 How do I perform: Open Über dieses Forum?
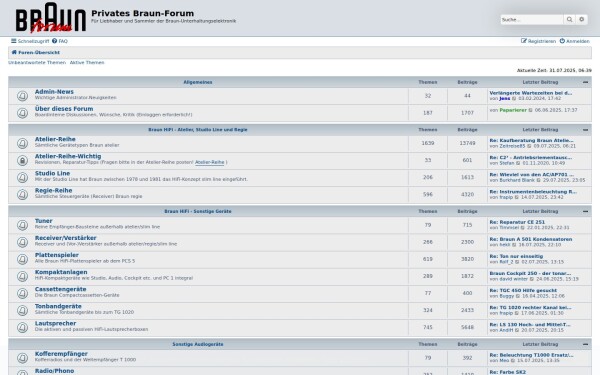[x=64, y=109]
